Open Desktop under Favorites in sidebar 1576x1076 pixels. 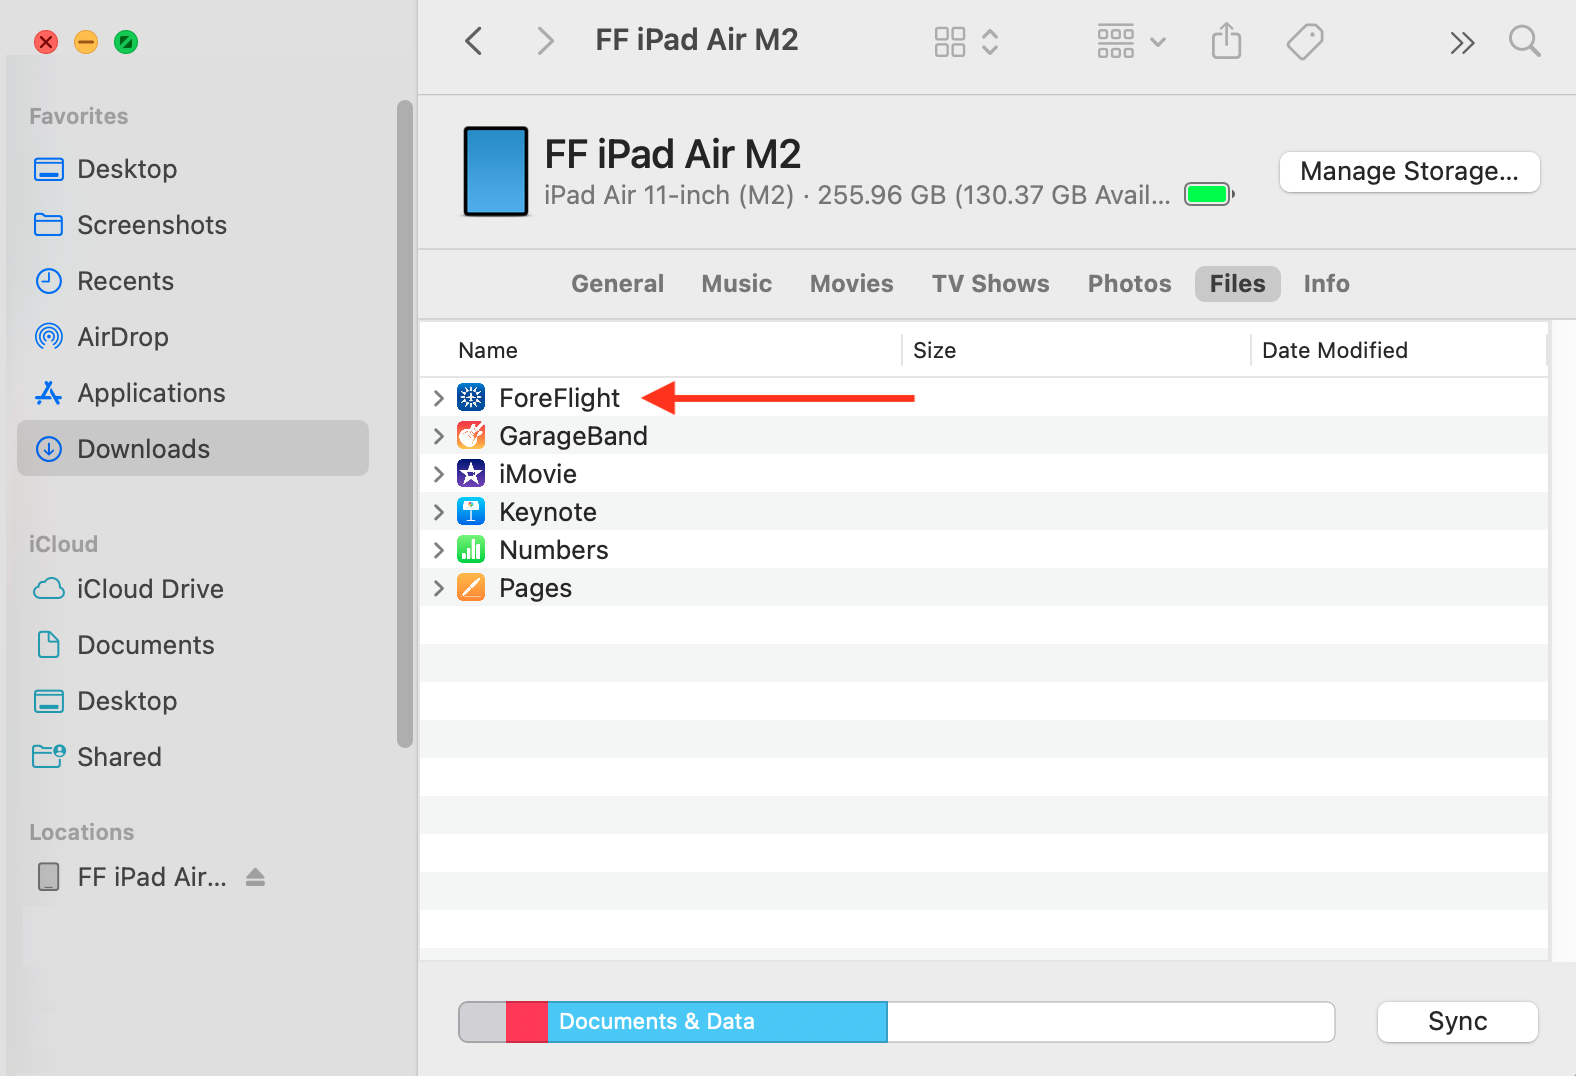click(x=193, y=169)
